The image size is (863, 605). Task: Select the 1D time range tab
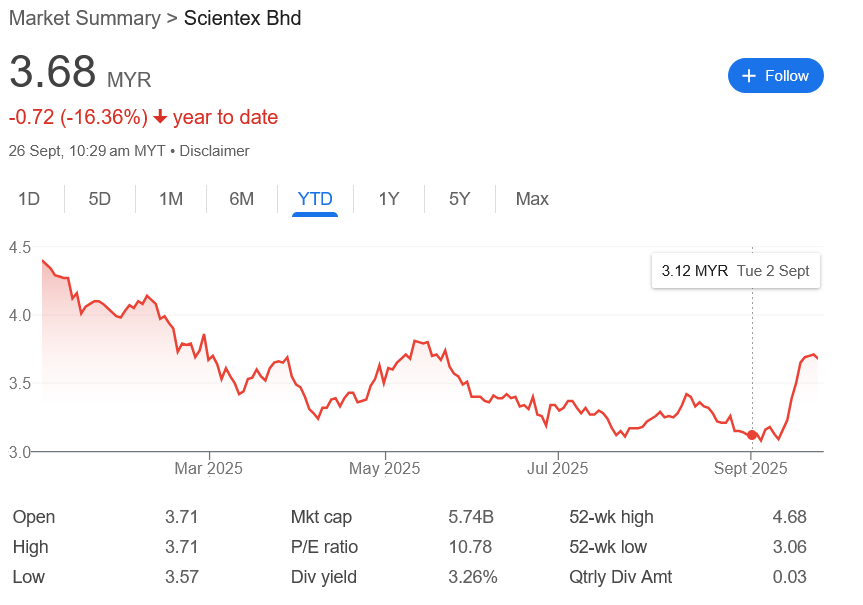click(29, 199)
